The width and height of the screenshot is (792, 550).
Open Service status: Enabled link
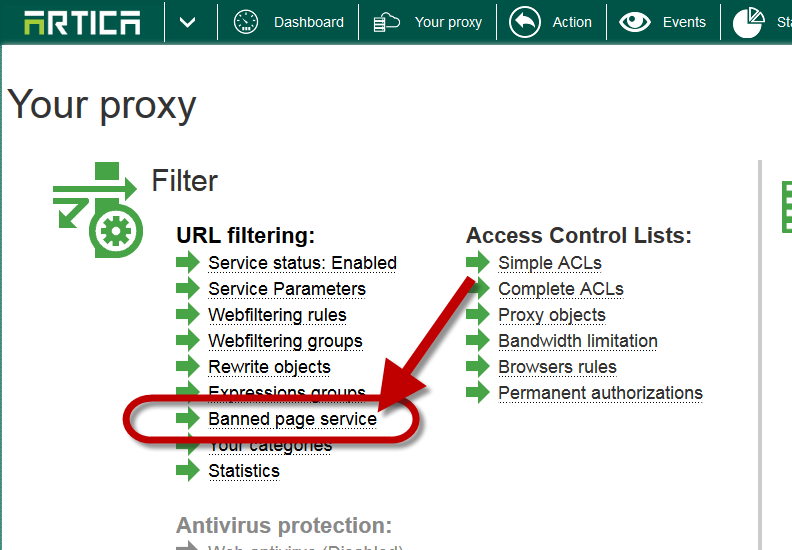click(x=302, y=263)
